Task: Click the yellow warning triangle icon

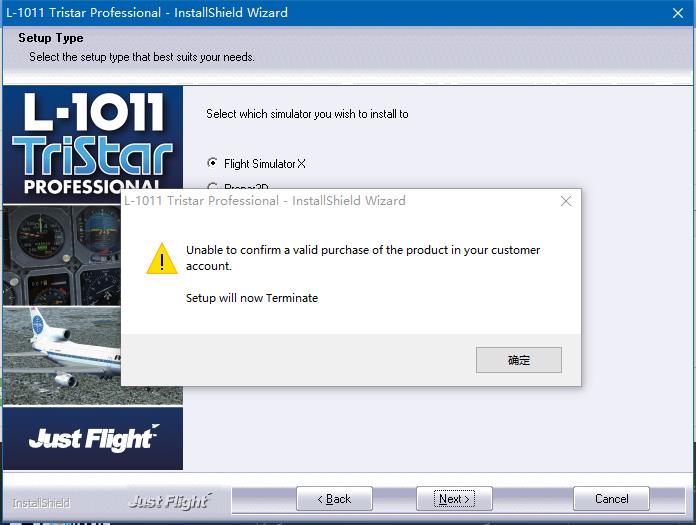Action: point(161,258)
